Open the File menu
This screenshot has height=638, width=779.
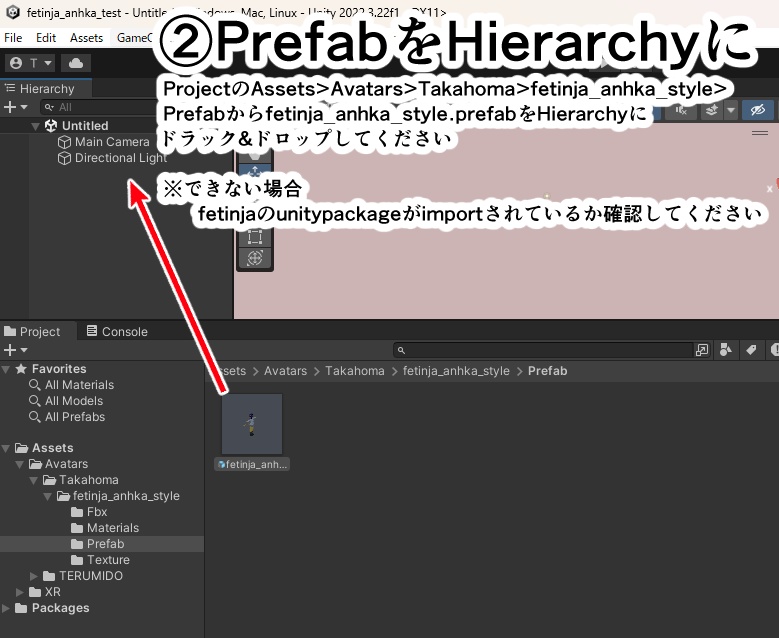tap(13, 38)
